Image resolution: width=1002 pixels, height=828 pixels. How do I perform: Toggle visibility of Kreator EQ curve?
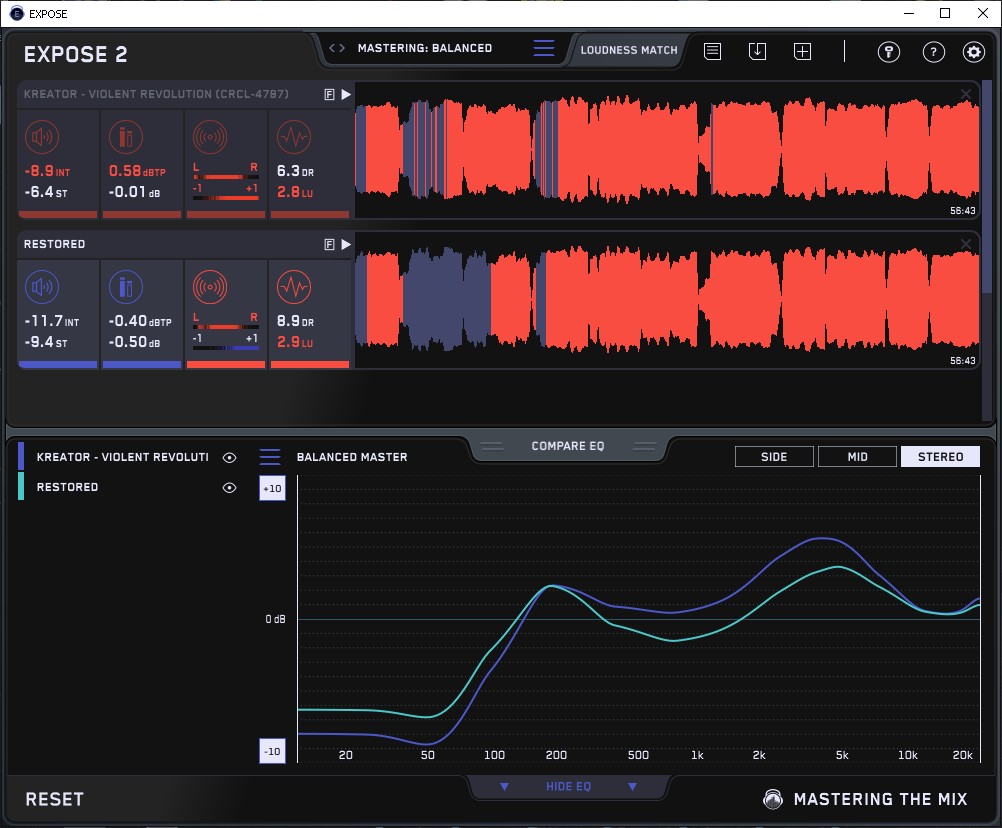[x=229, y=457]
